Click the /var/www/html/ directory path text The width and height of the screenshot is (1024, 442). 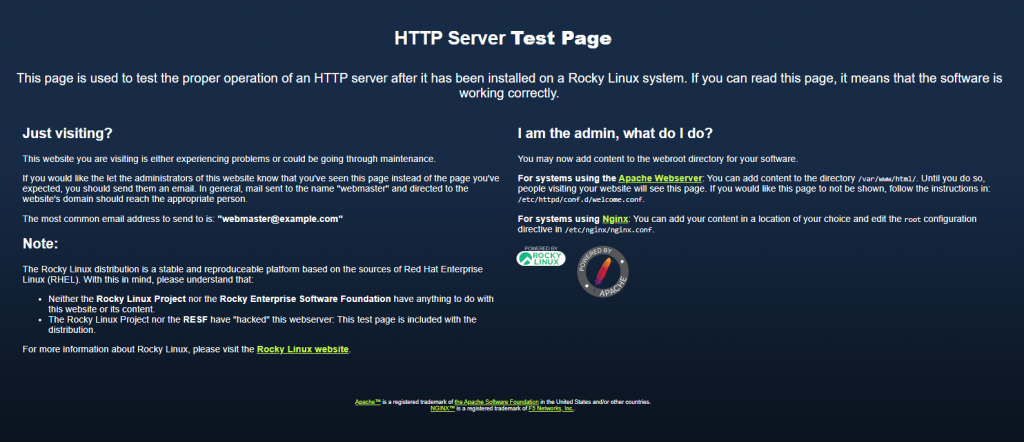888,179
